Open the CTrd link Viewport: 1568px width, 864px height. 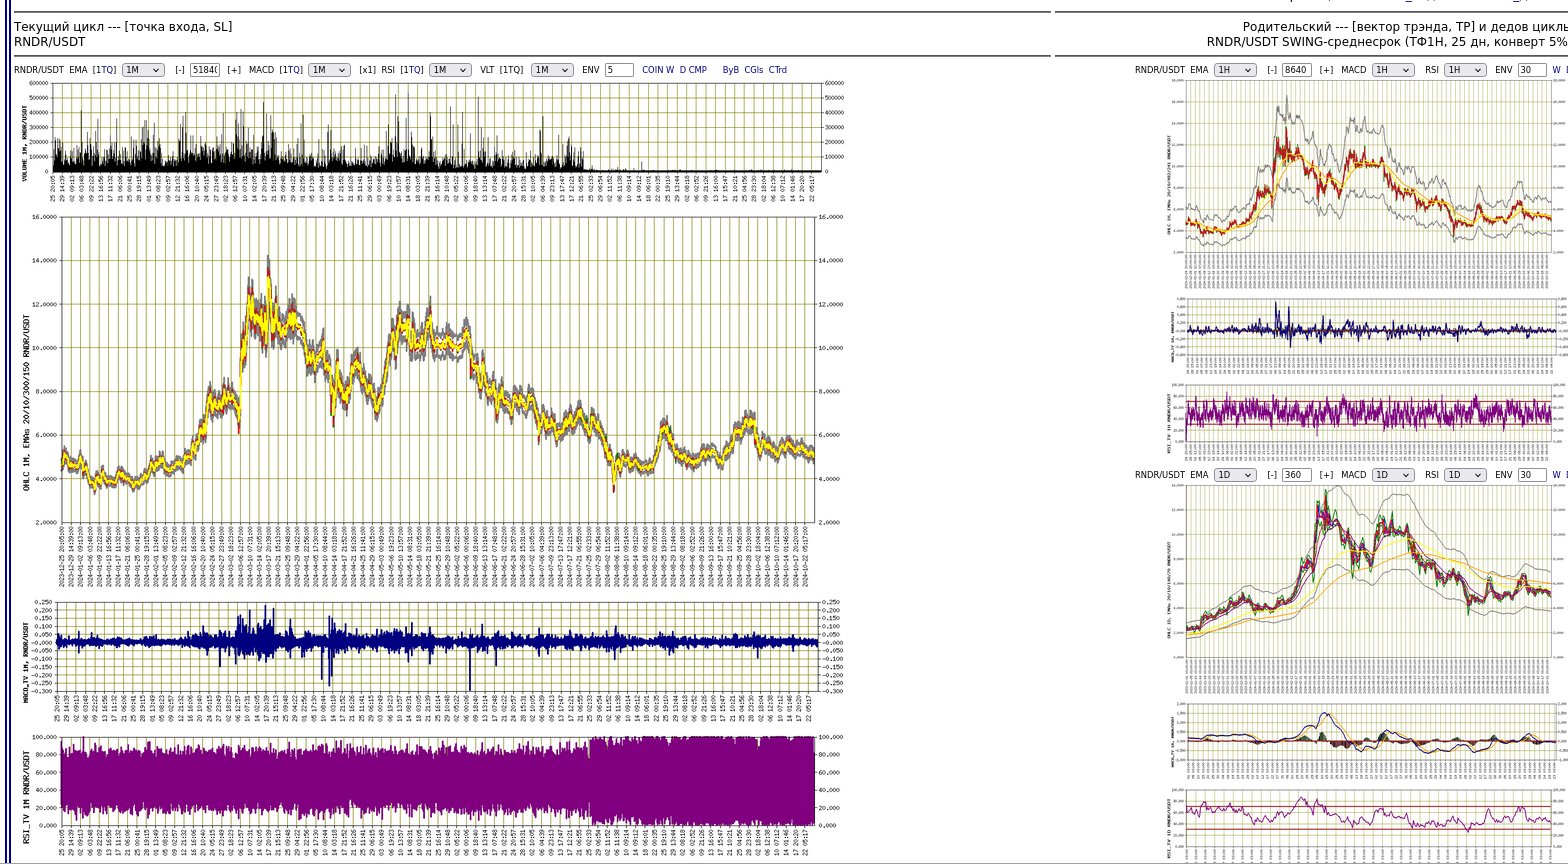777,70
